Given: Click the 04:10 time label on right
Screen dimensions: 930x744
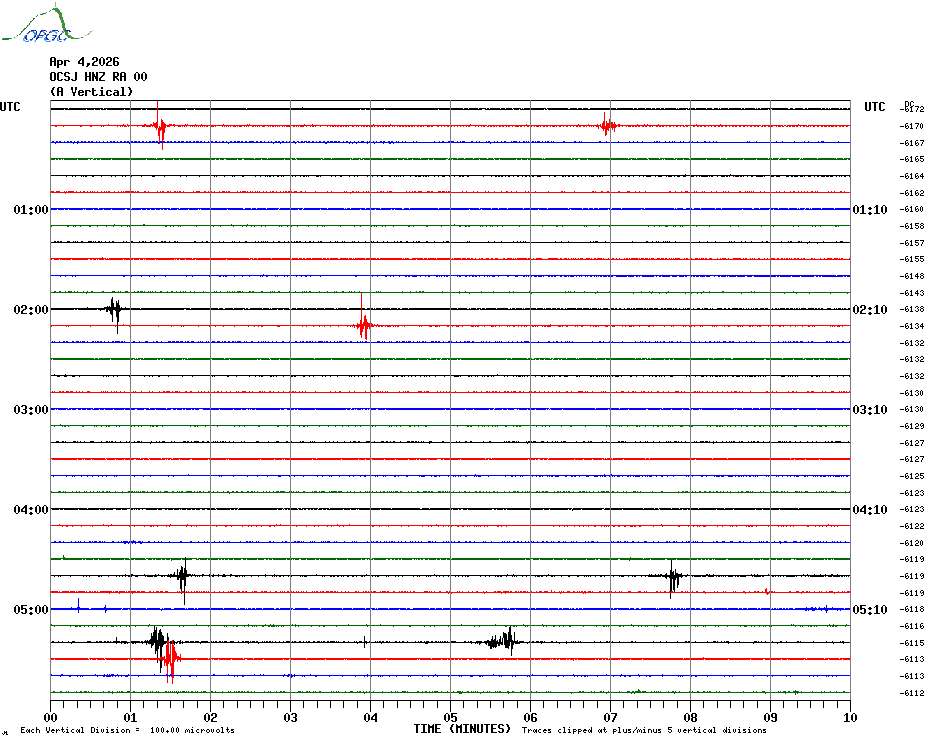Looking at the screenshot, I should (869, 509).
